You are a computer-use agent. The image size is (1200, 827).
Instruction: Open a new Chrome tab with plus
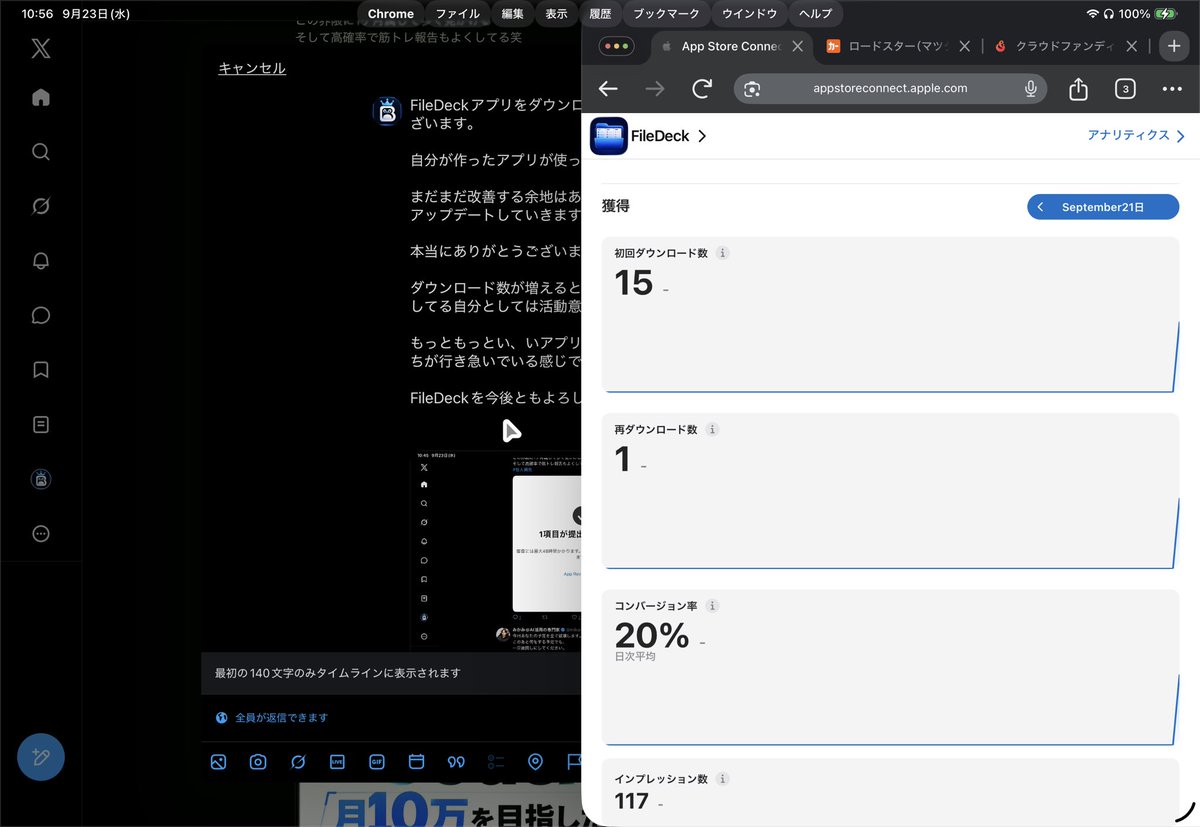point(1175,46)
